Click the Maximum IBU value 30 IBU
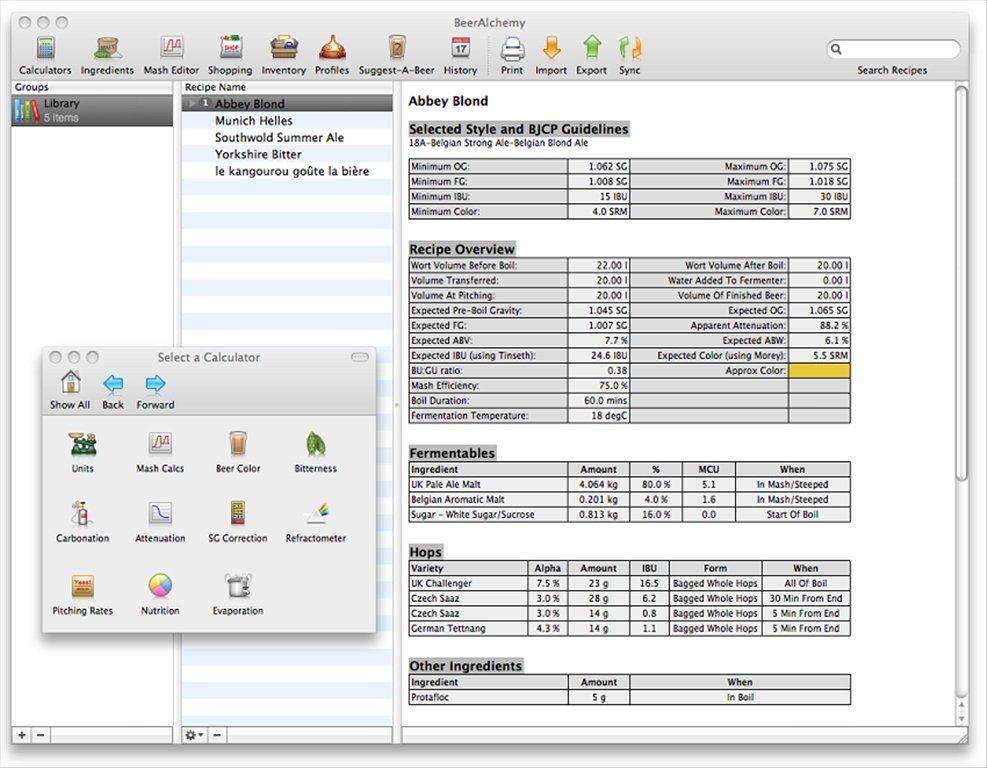The image size is (987, 768). (820, 196)
